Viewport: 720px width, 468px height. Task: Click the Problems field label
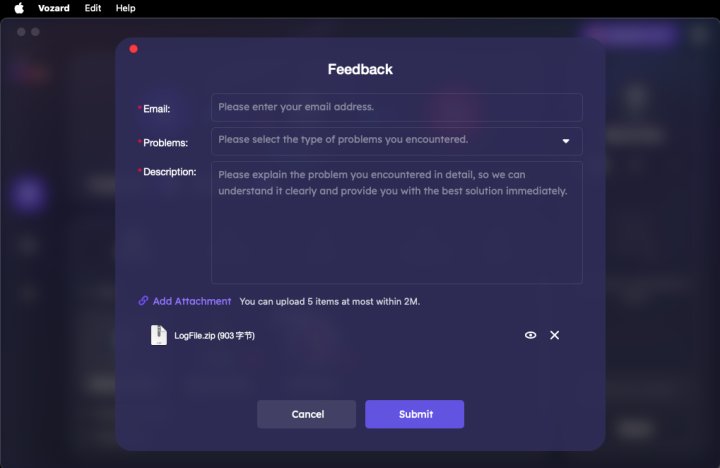pyautogui.click(x=165, y=143)
